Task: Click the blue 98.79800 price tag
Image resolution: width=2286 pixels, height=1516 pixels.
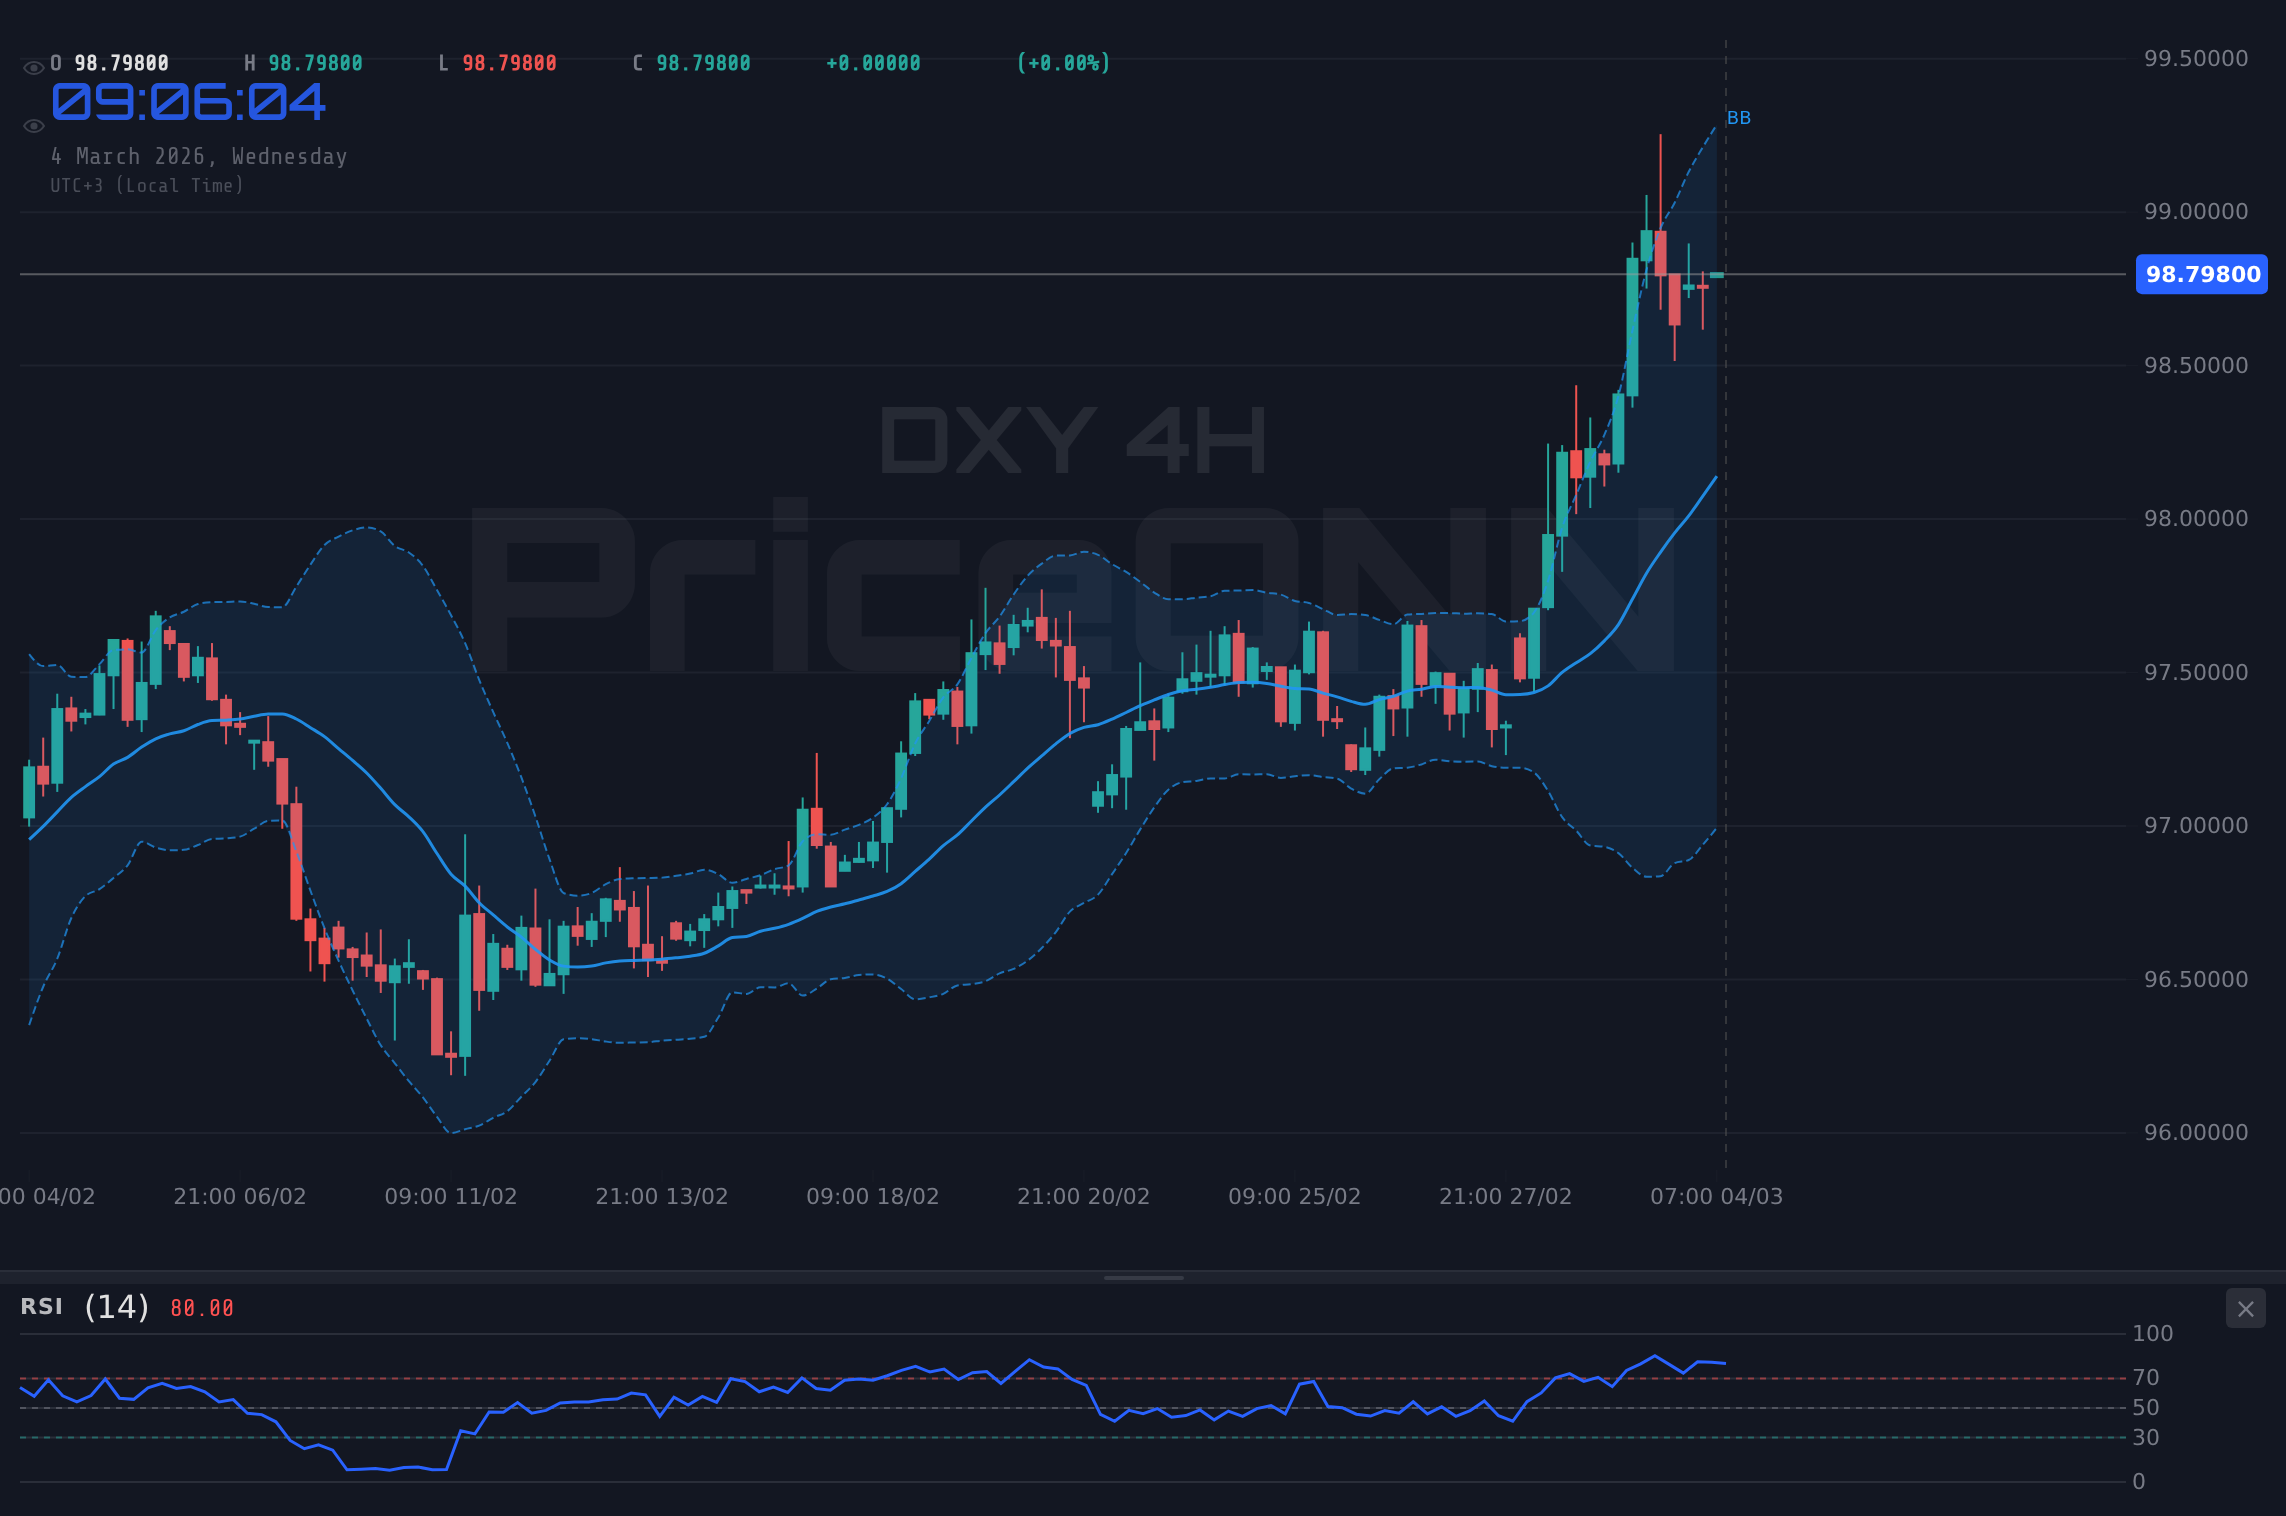Action: 2200,274
